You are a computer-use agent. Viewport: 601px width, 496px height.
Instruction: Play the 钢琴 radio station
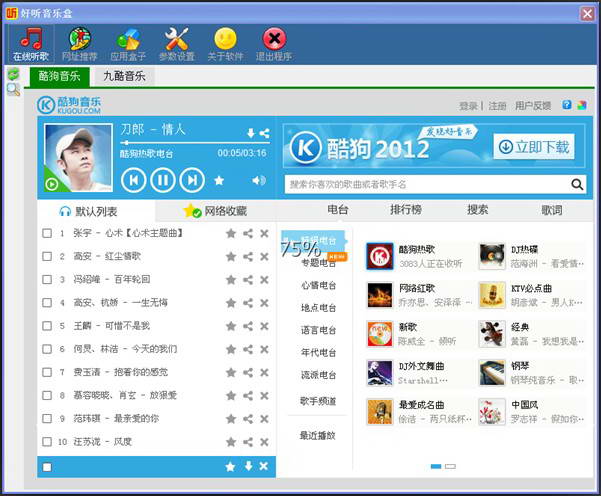click(492, 373)
